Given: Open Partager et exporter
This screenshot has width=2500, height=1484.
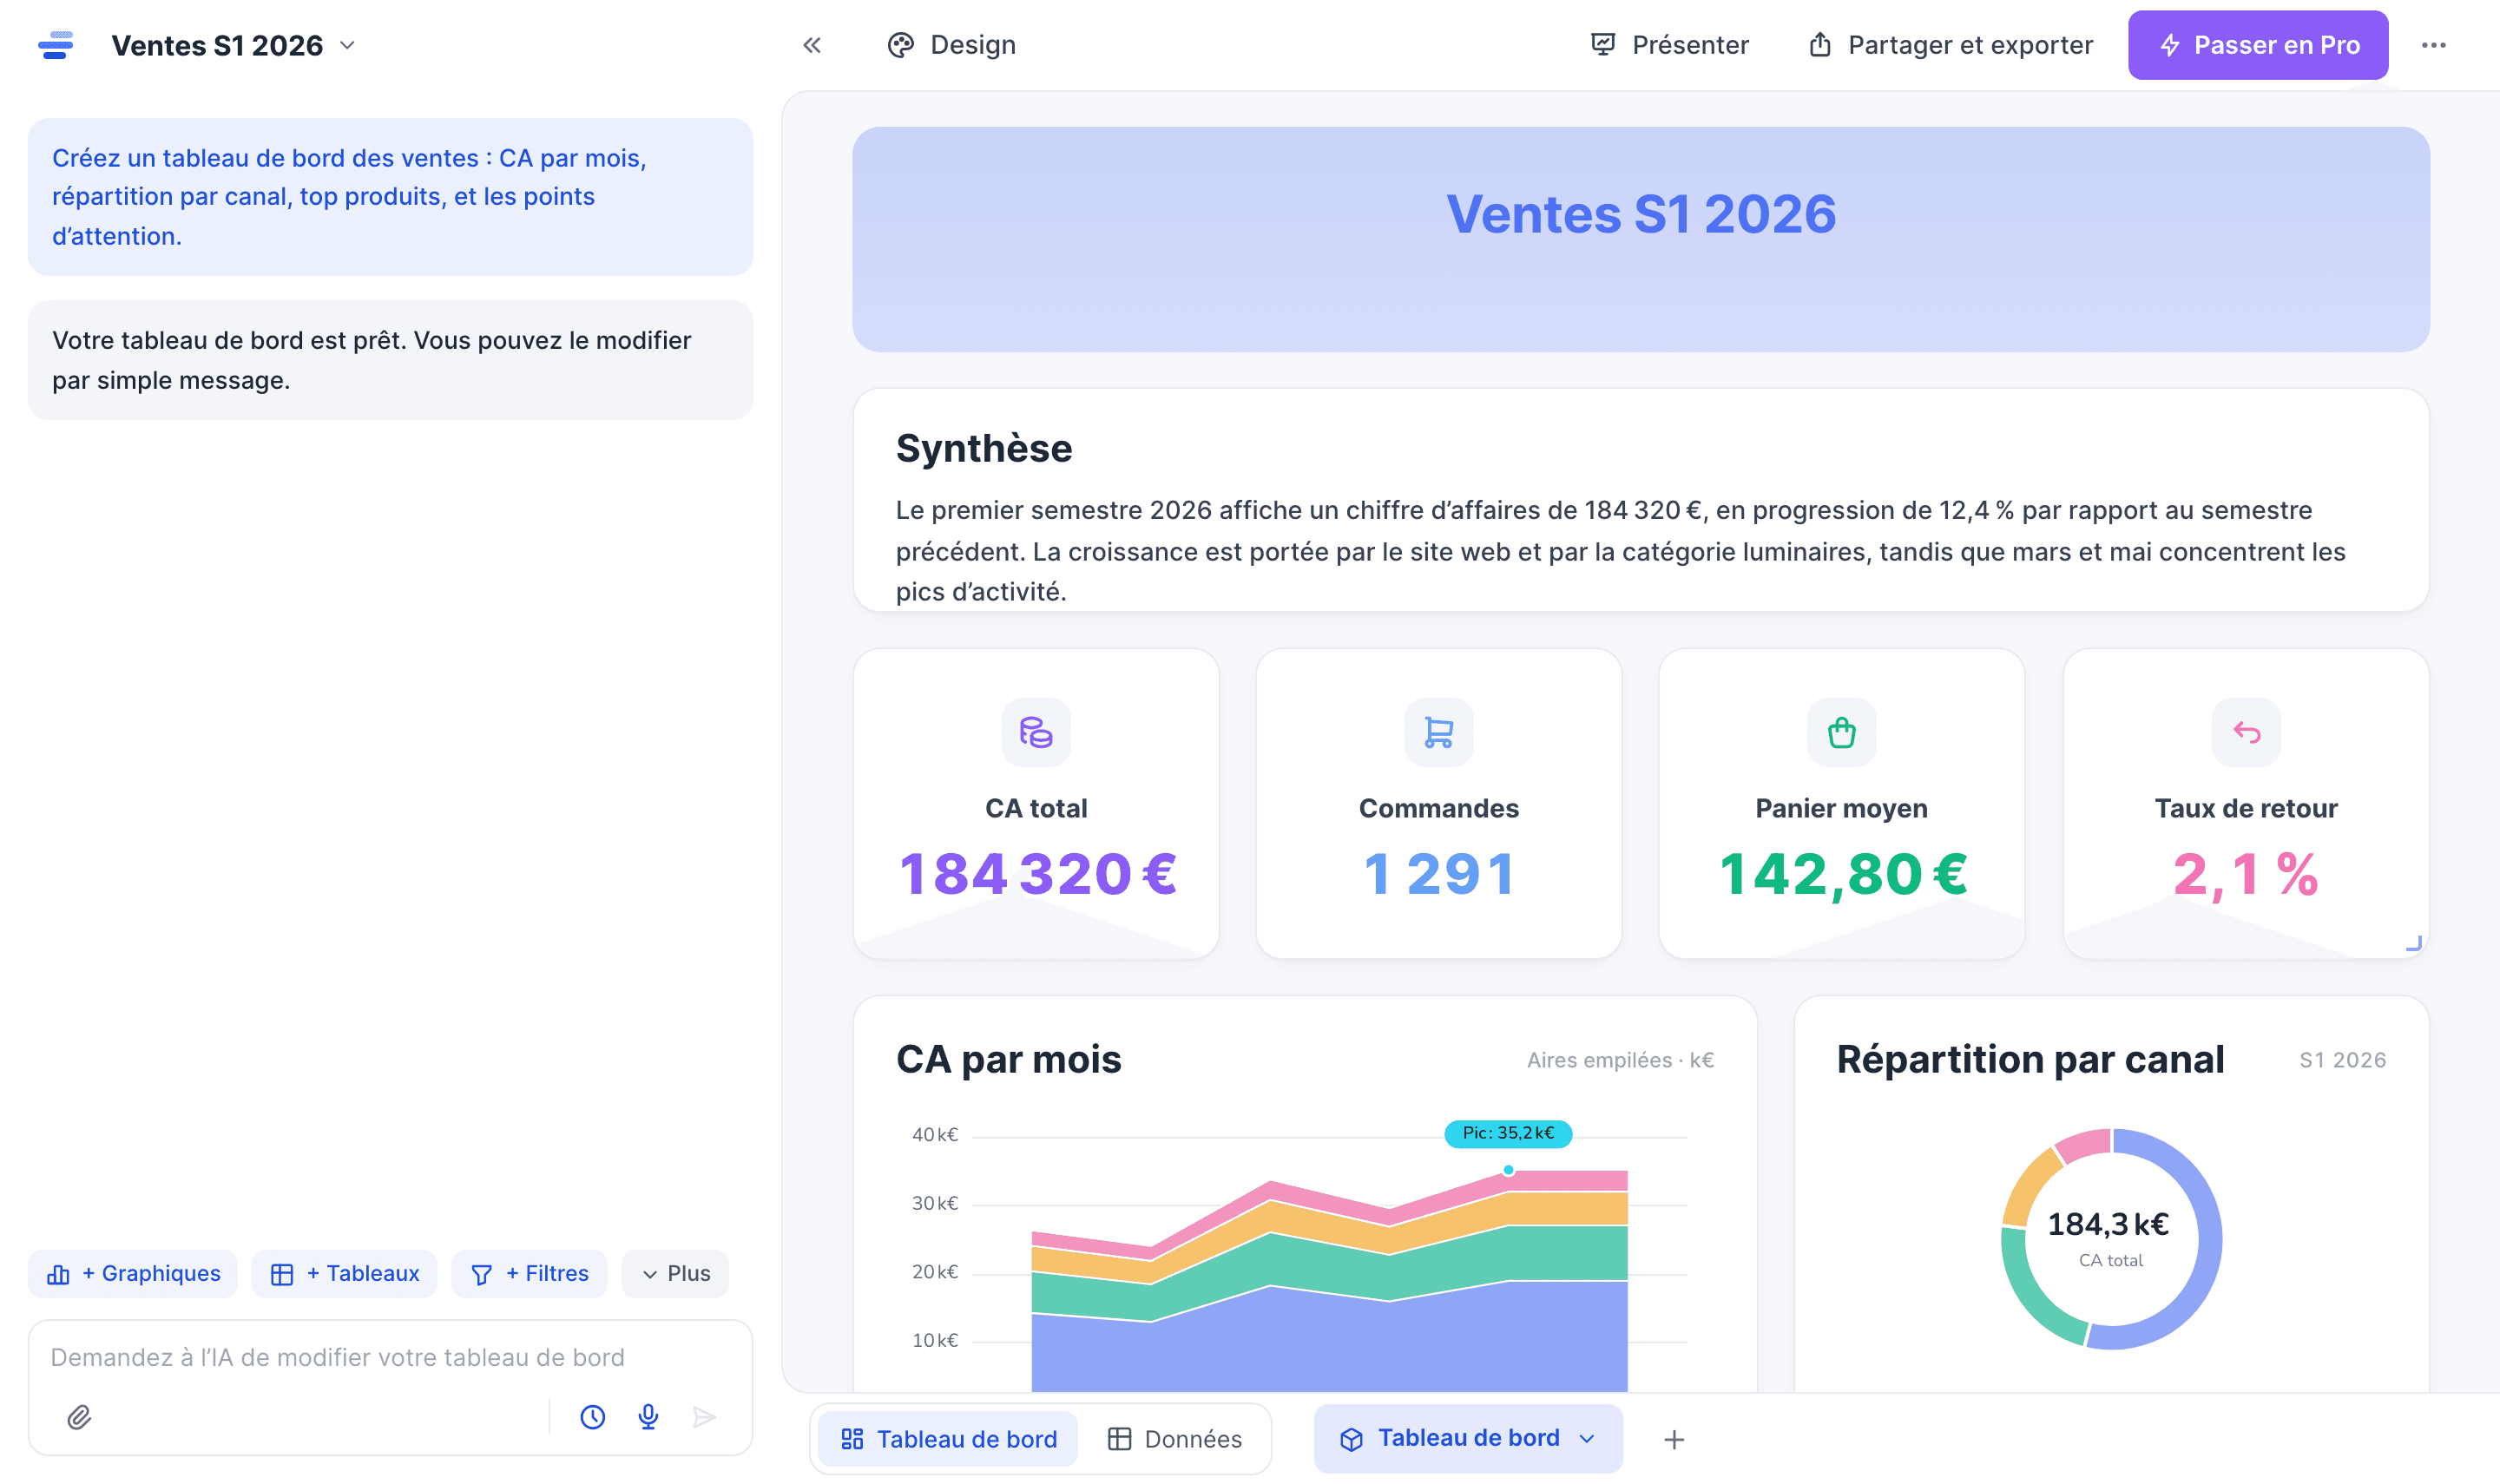Looking at the screenshot, I should click(1951, 45).
